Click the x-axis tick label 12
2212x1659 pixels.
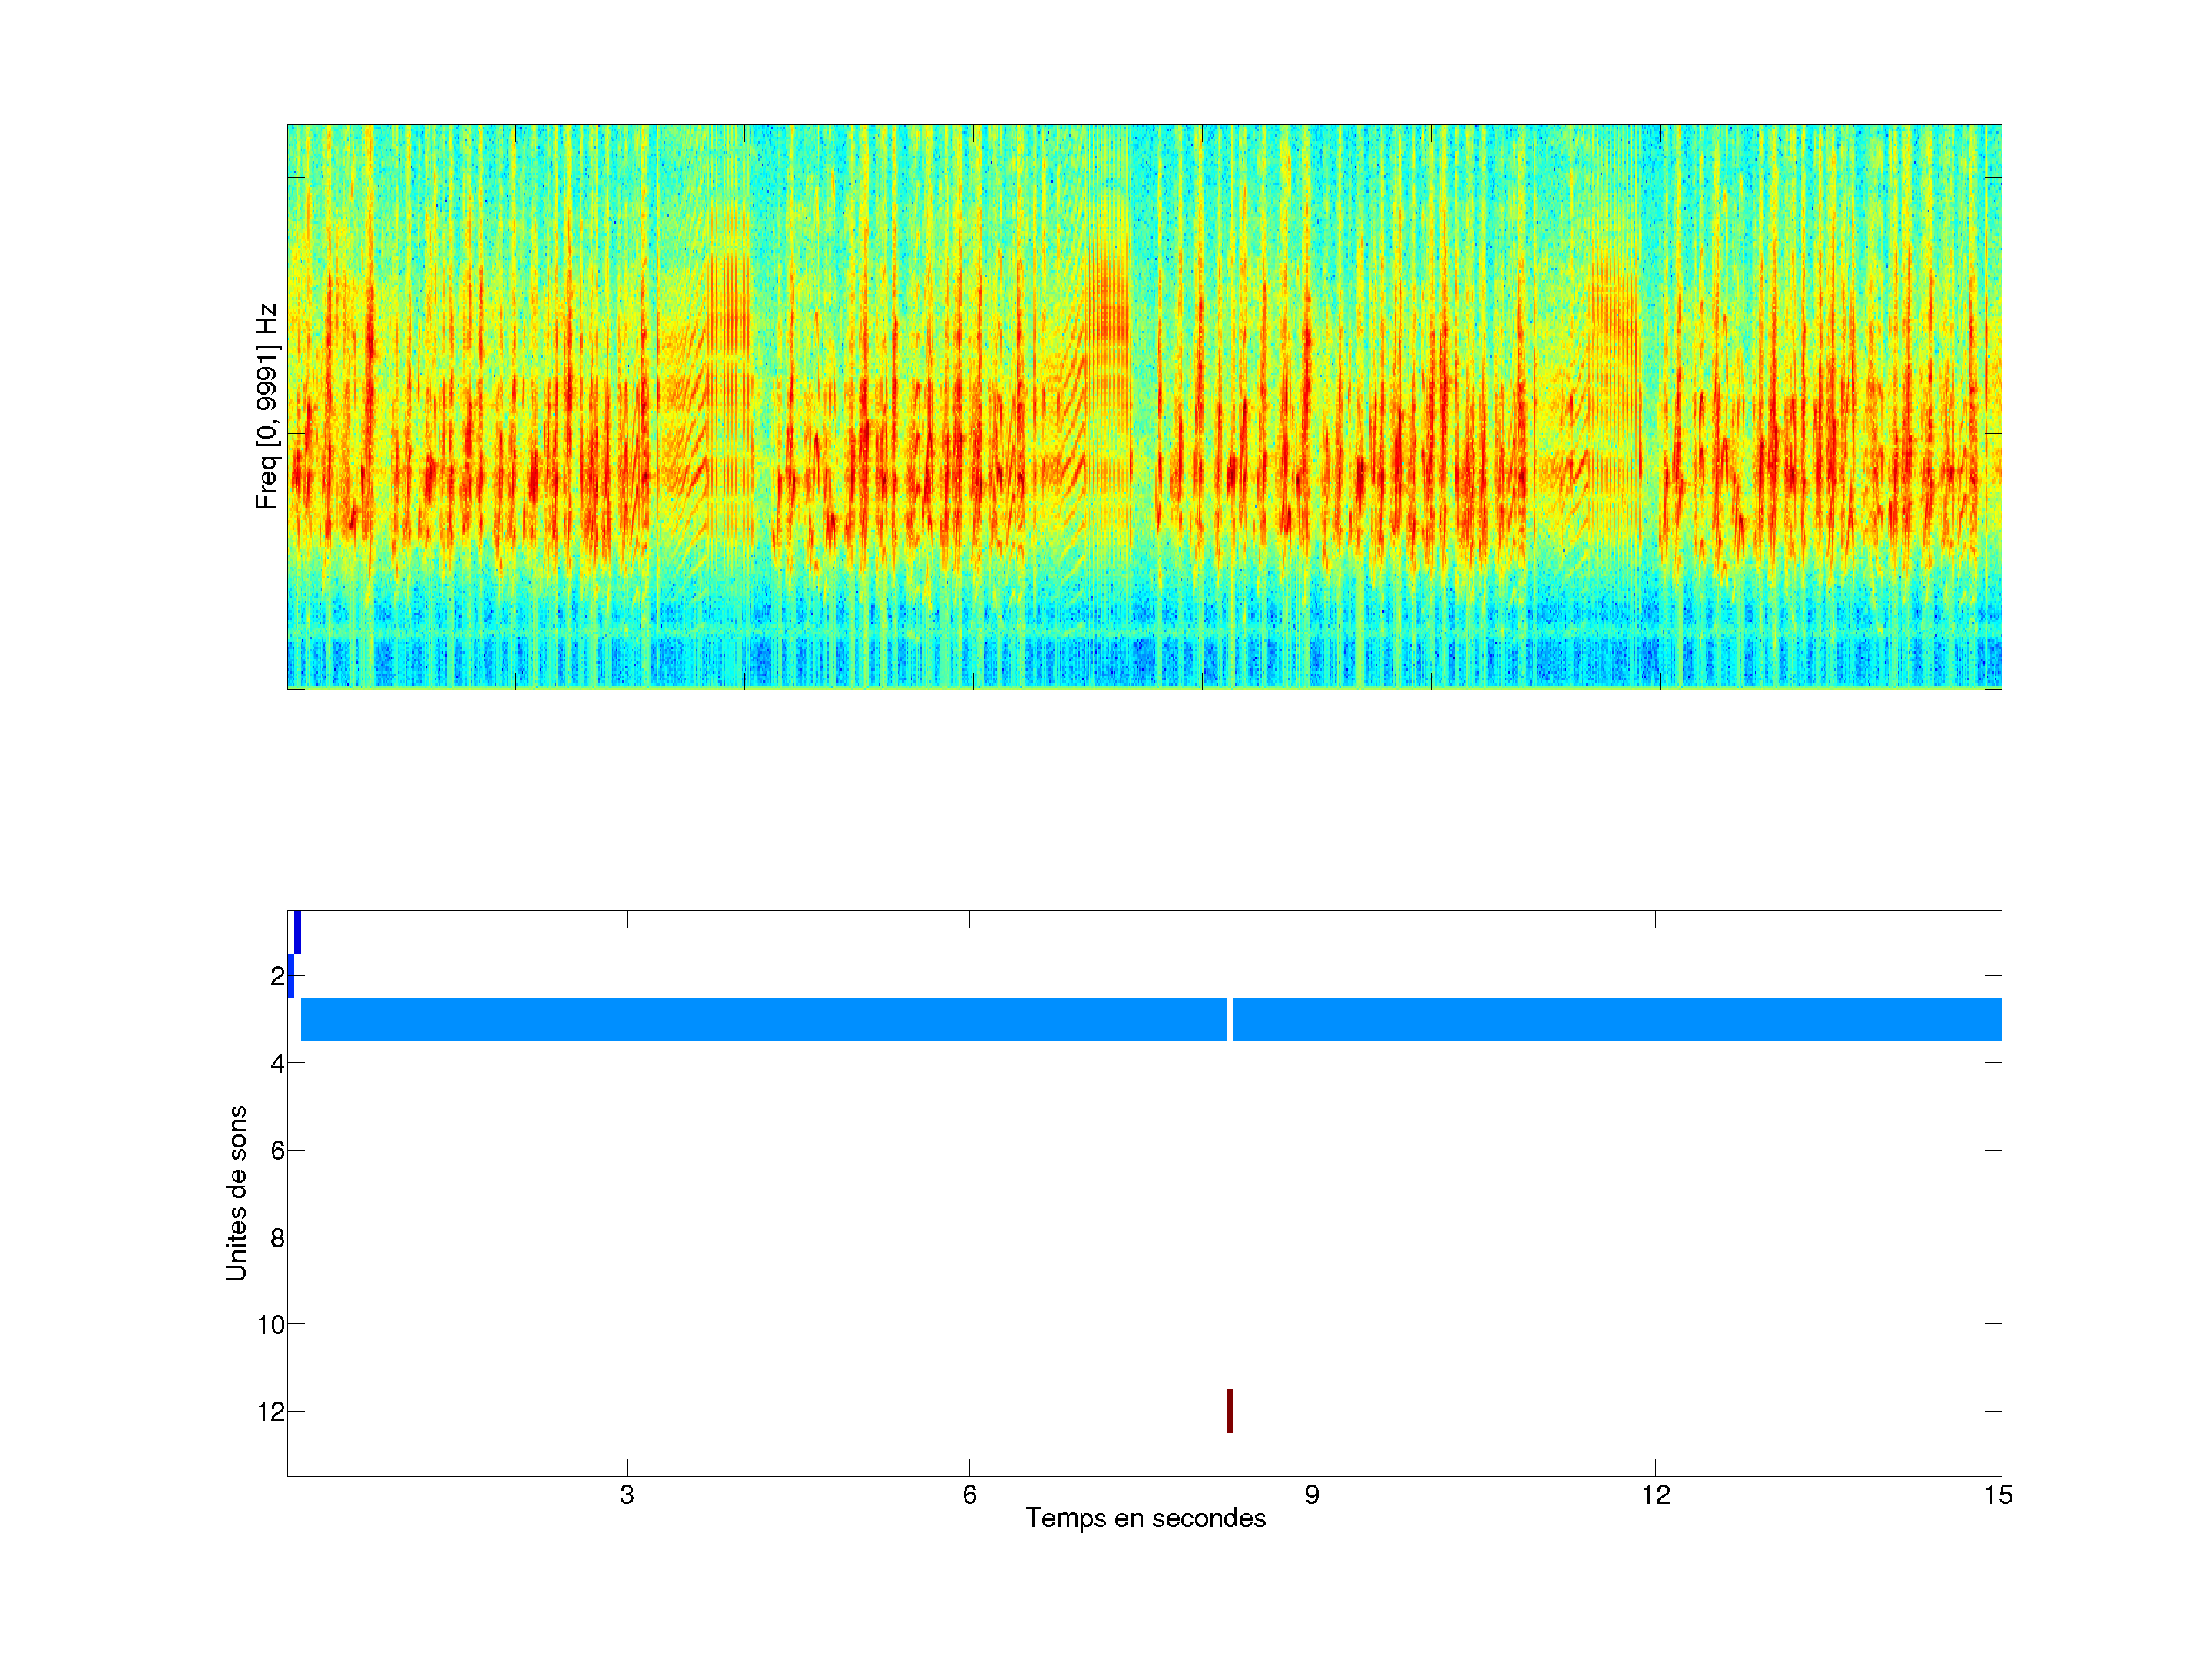pyautogui.click(x=1655, y=1495)
